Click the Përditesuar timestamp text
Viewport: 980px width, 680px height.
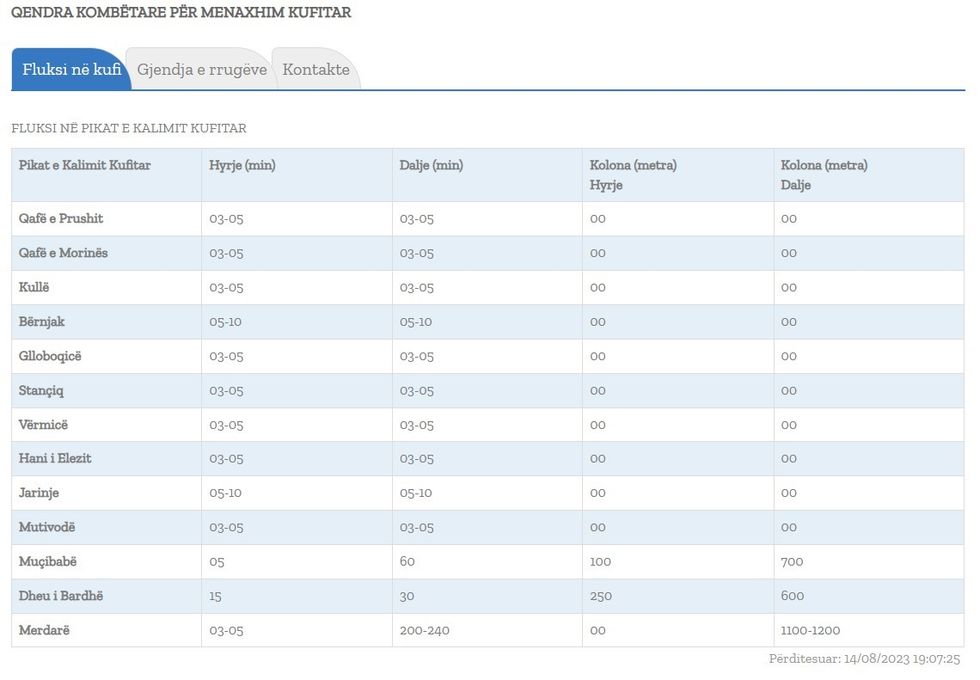pyautogui.click(x=864, y=659)
